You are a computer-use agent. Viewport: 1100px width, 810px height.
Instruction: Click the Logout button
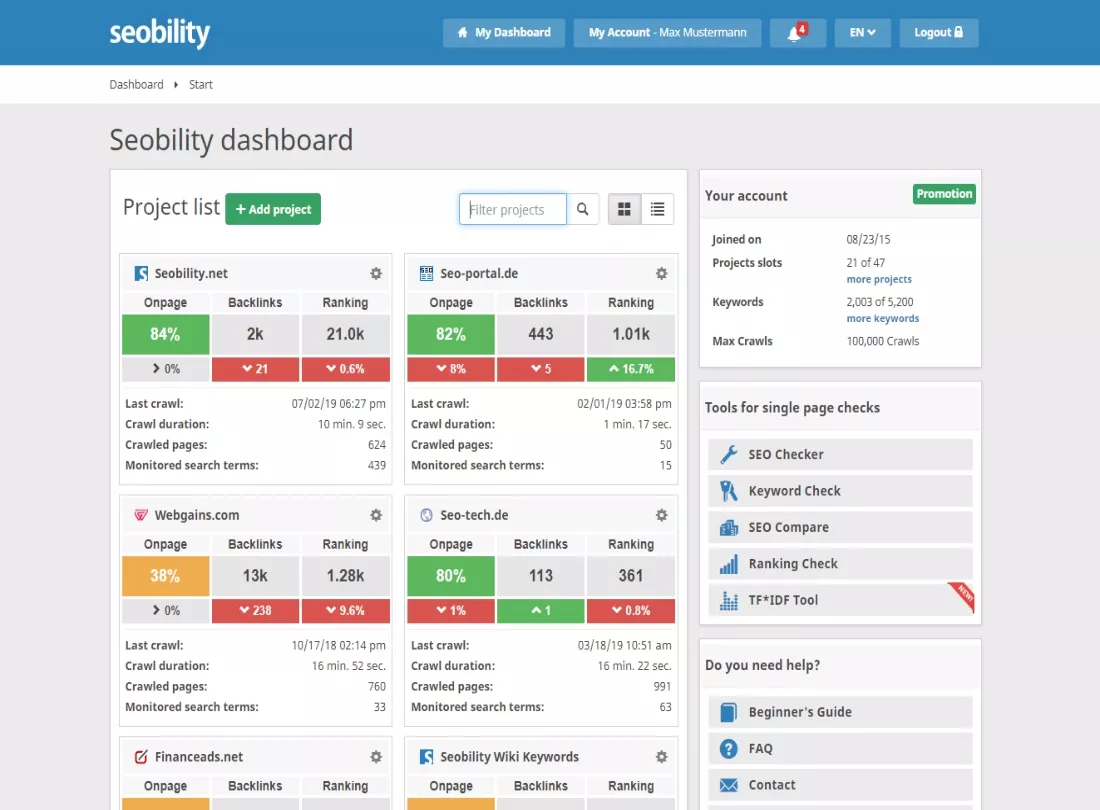tap(938, 33)
